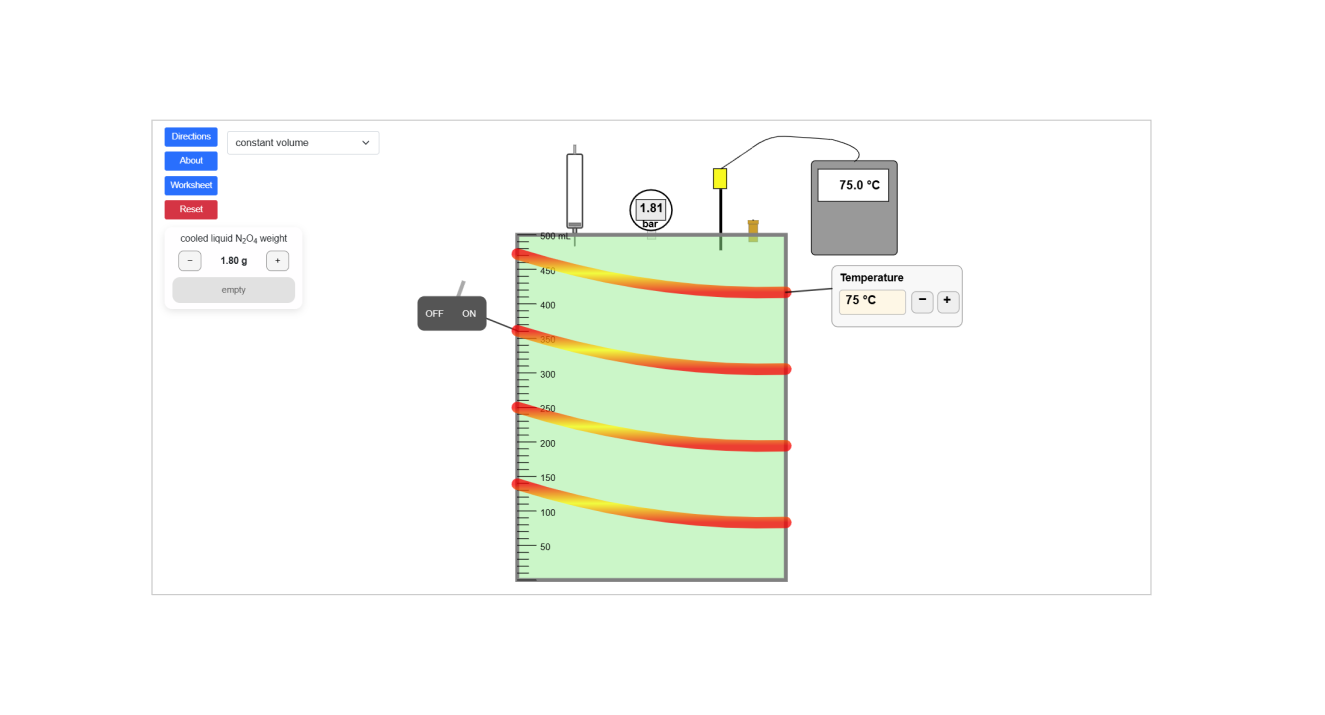Switch the heater to OFF
Image resolution: width=1325 pixels, height=715 pixels.
tap(434, 313)
